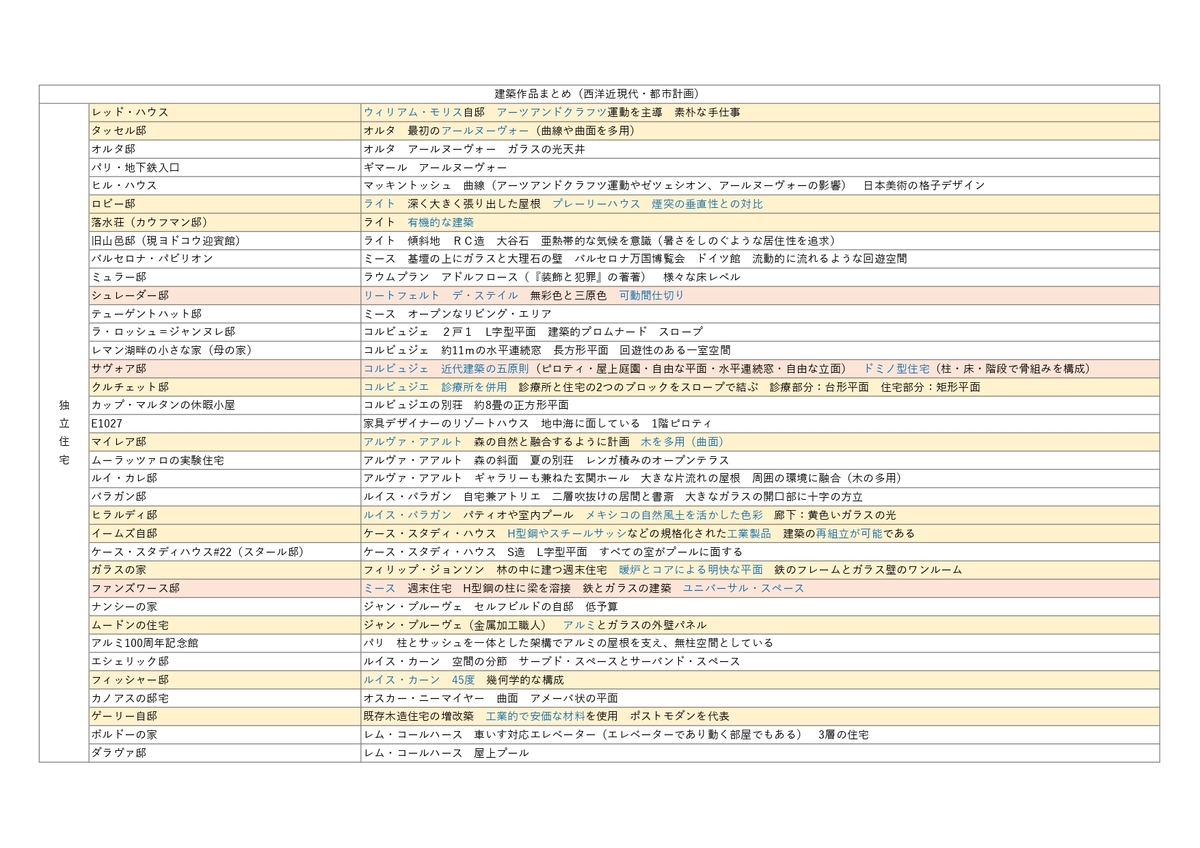Click description コルビュジェ 近代建築の五原則
The width and height of the screenshot is (1200, 848).
760,368
